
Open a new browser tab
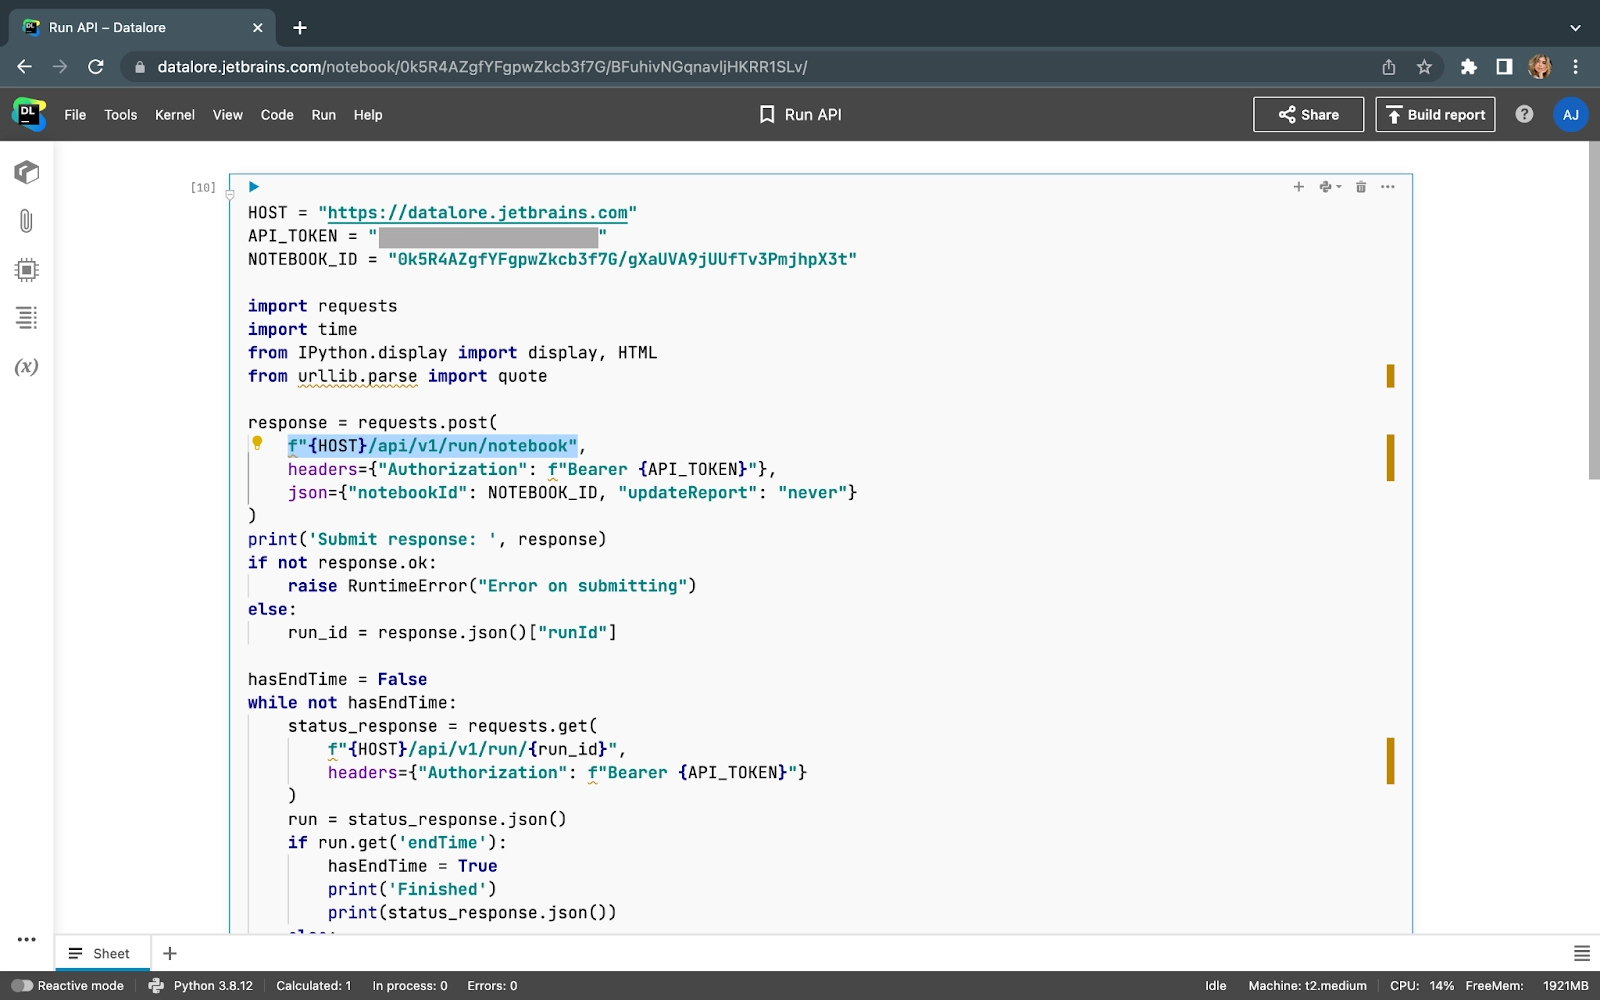(x=300, y=28)
